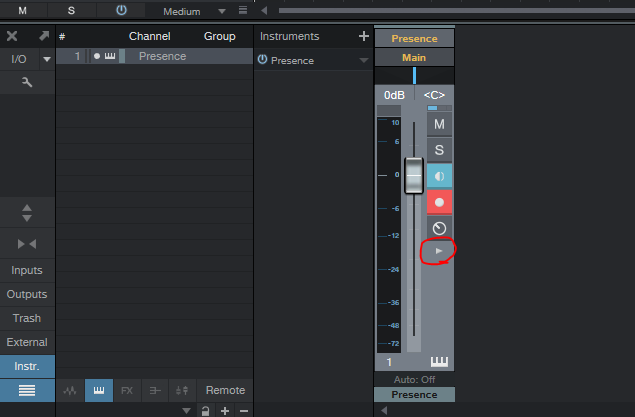Click the Group column header
The image size is (635, 417).
click(x=219, y=36)
